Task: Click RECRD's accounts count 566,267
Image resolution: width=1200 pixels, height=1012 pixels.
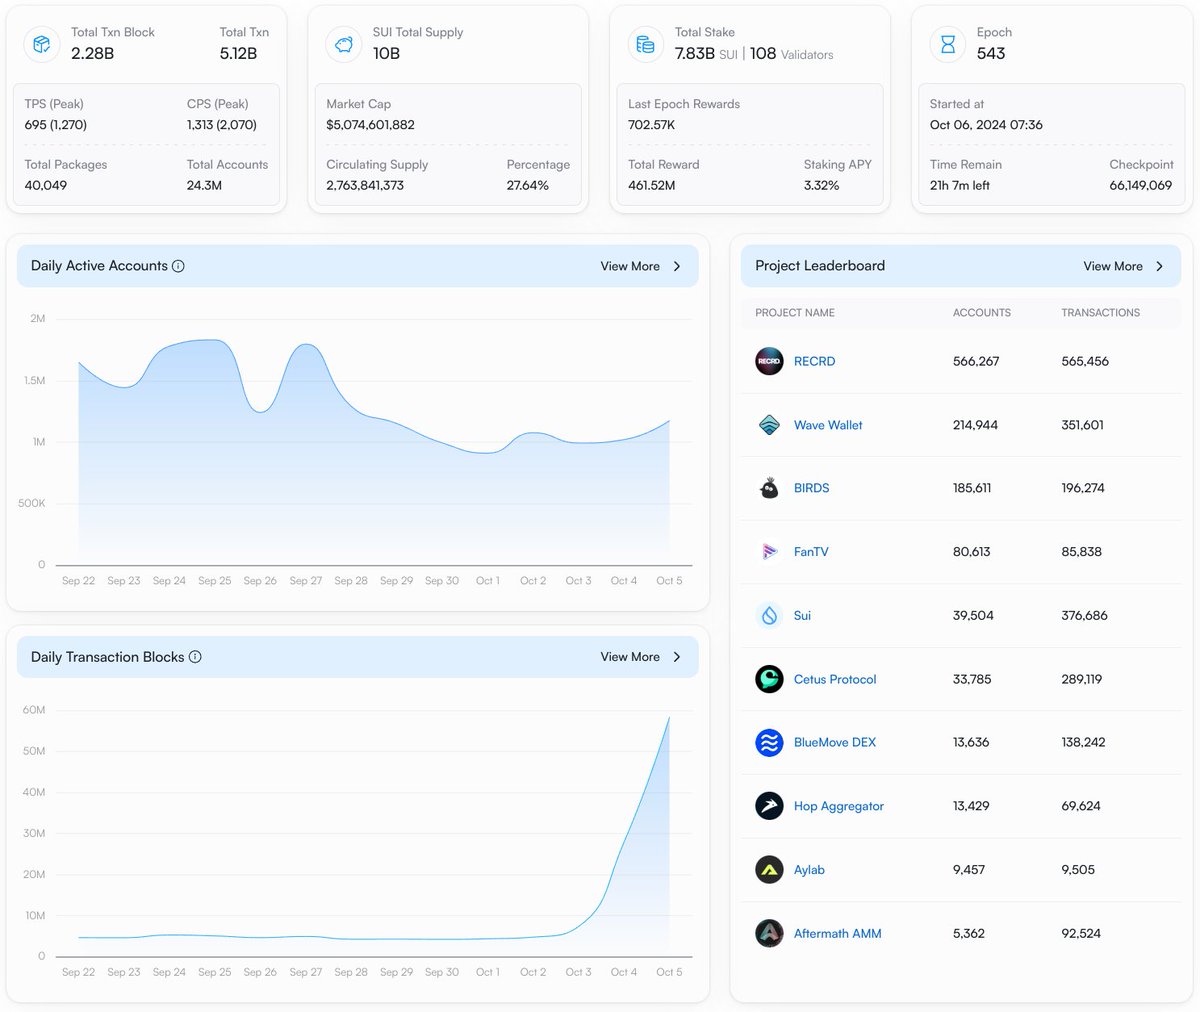Action: [x=976, y=361]
